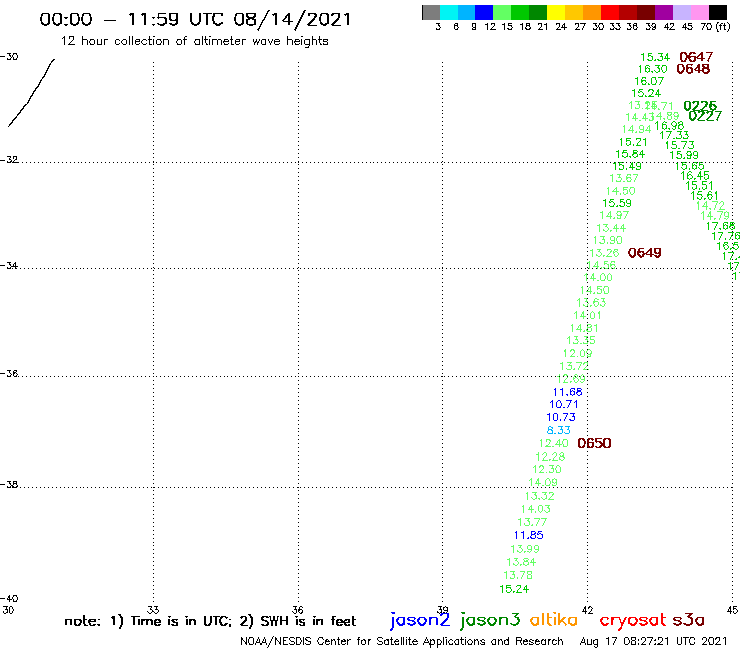Click the wave height reading 13.99
The image size is (740, 650).
[x=525, y=549]
